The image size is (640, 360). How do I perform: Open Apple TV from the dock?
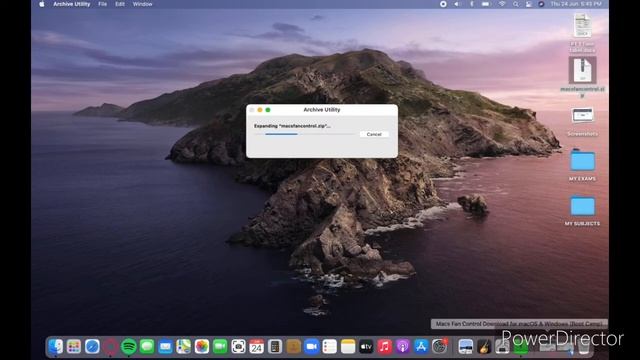coord(366,347)
